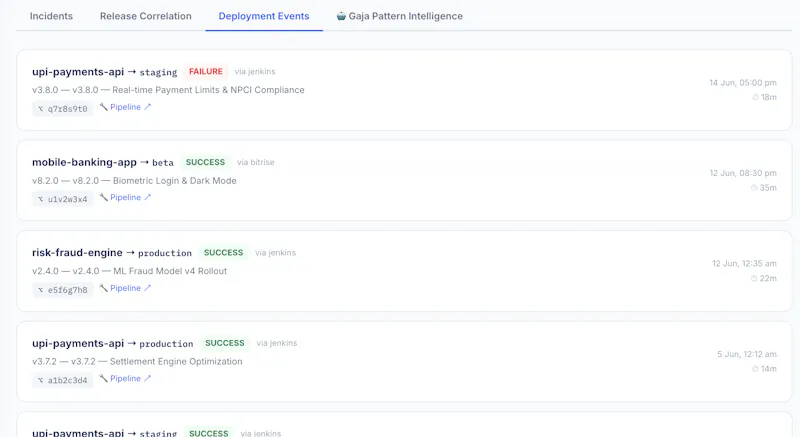800x437 pixels.
Task: Click 'ML Fraud Model v4 Rollout' description
Action: pyautogui.click(x=170, y=271)
